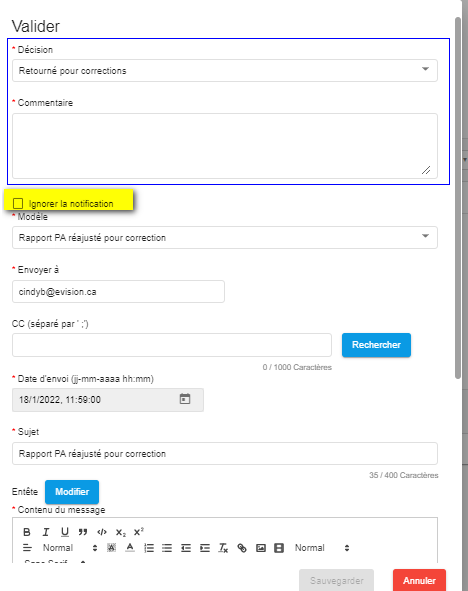Click Modifier next to Entête
468x591 pixels.
(72, 492)
